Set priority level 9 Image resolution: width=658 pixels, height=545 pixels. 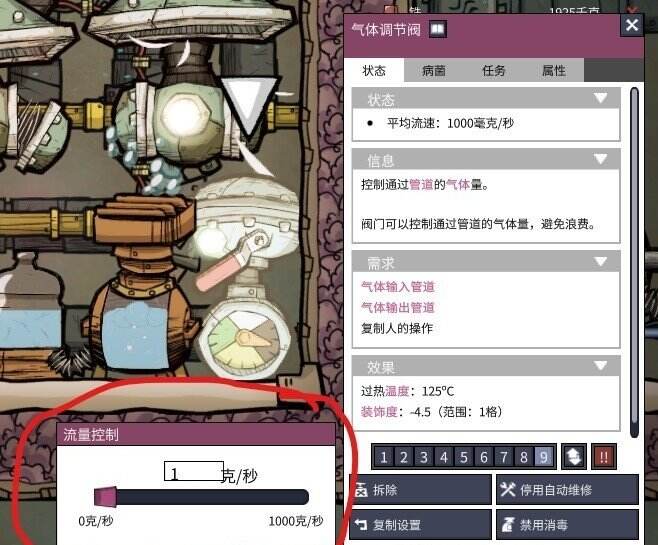[x=544, y=457]
